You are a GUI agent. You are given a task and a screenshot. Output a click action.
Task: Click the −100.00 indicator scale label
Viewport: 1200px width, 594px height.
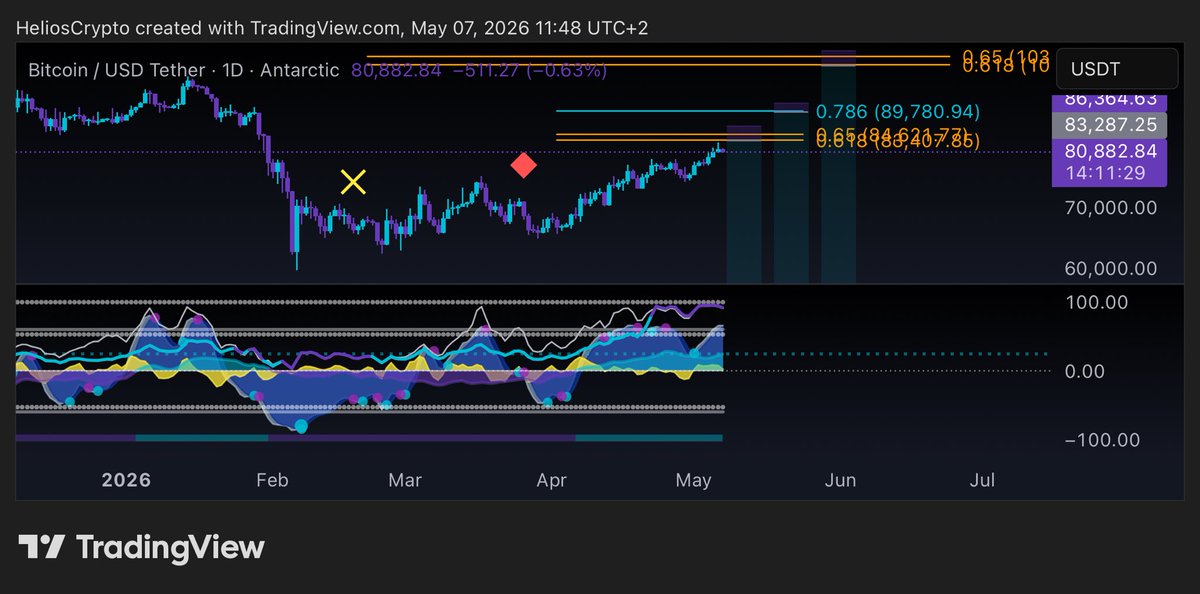coord(1100,440)
